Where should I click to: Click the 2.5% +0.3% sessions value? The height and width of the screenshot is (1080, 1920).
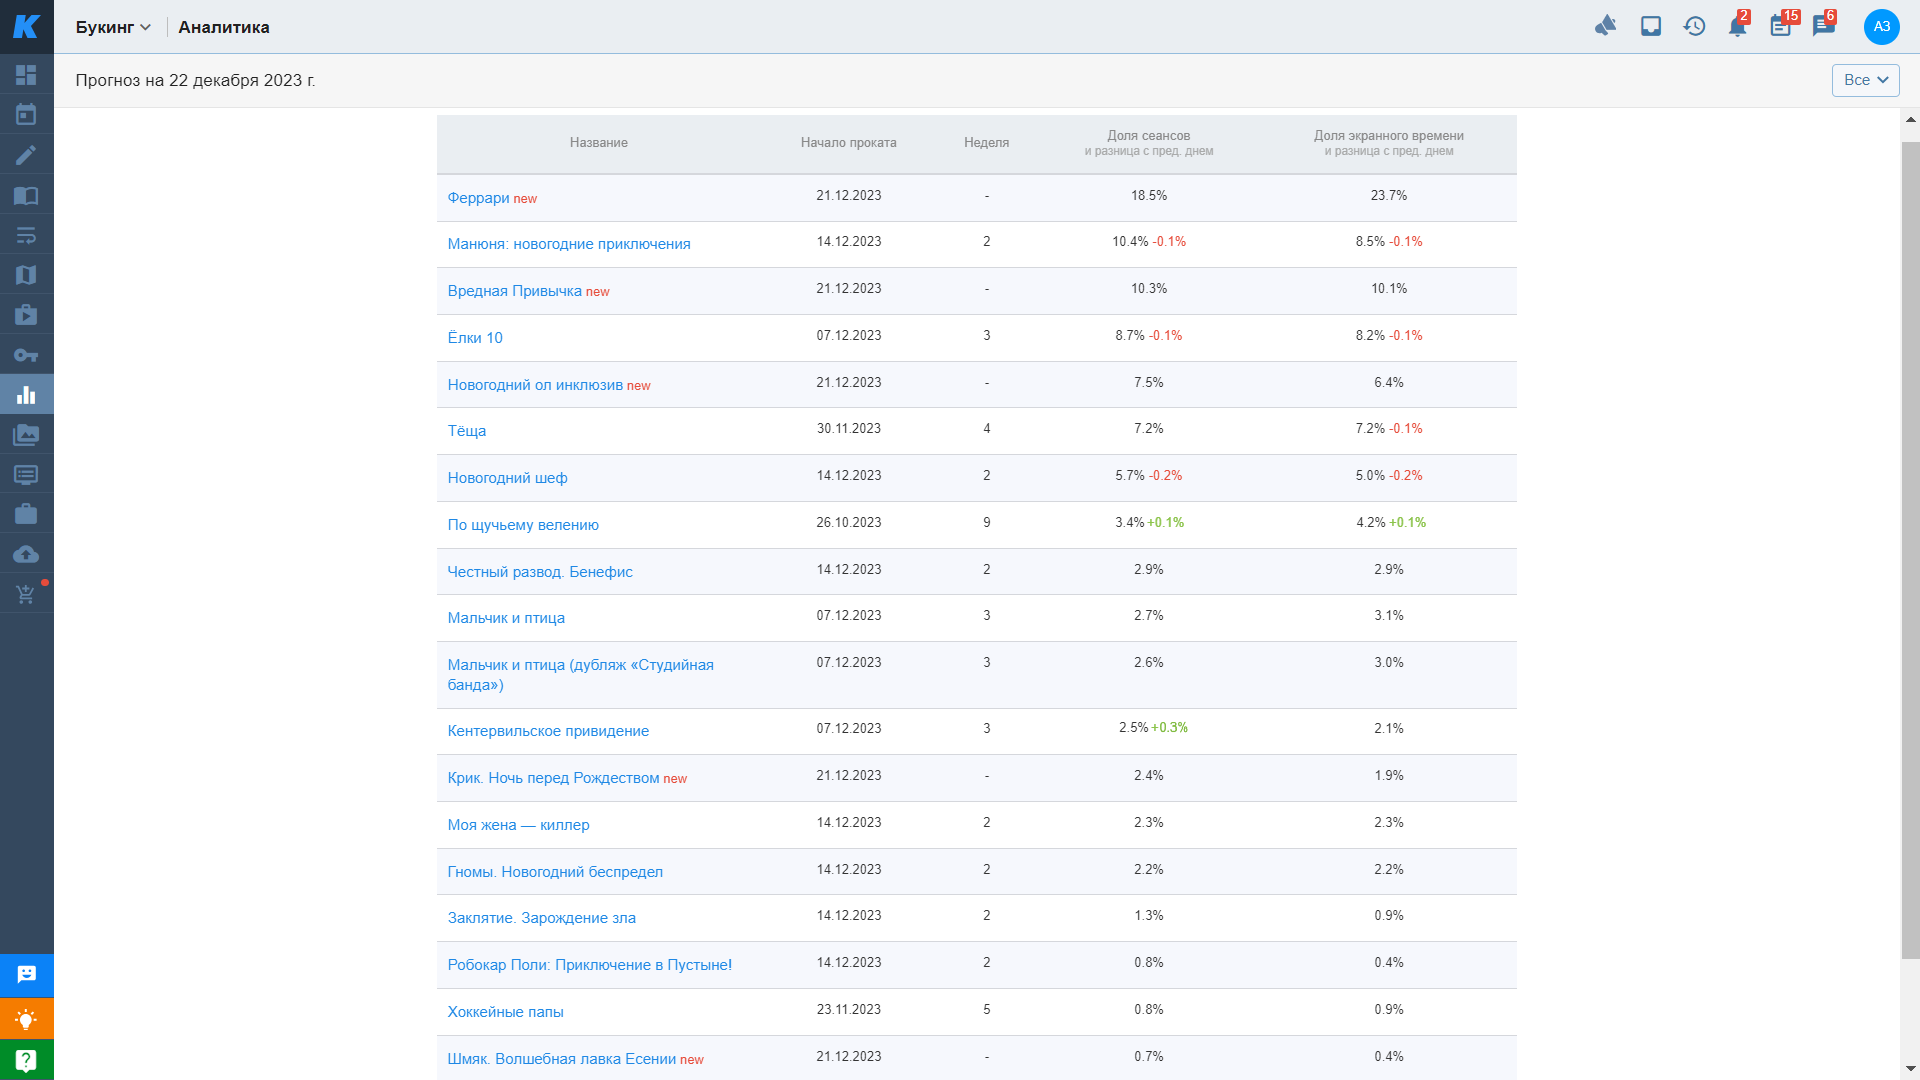pos(1153,728)
